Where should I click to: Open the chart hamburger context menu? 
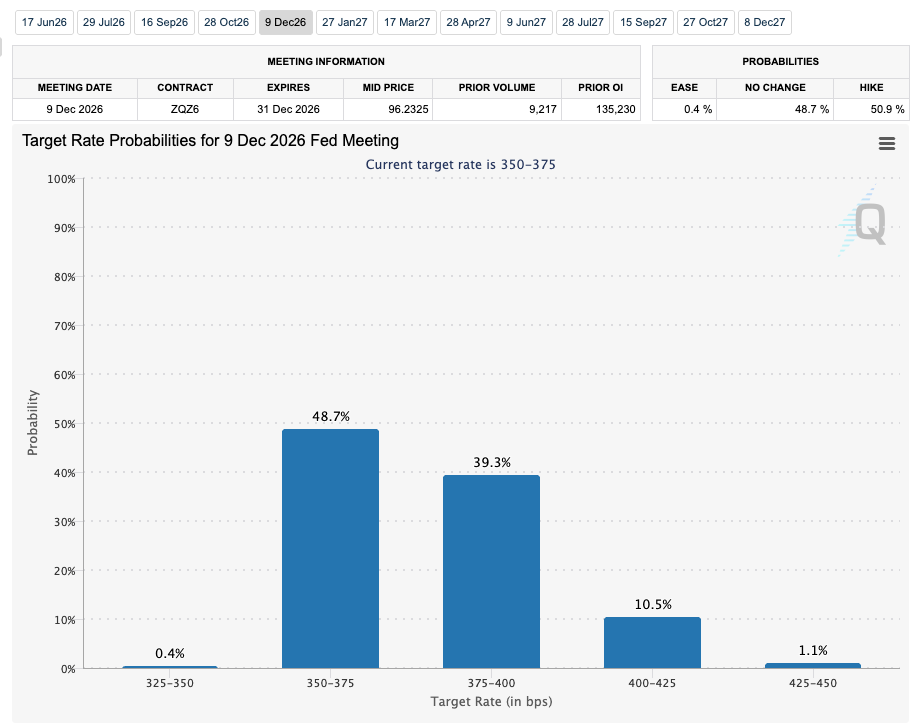887,143
